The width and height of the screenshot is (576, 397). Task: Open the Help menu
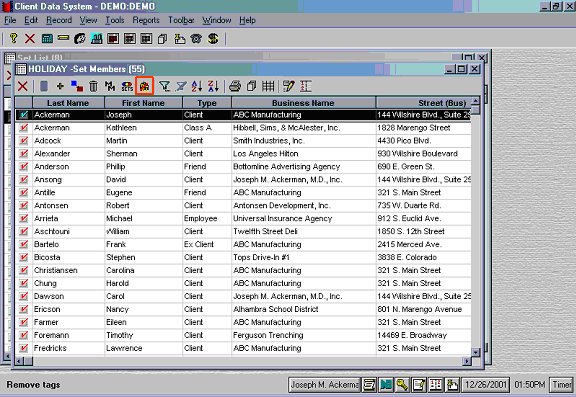(x=247, y=20)
